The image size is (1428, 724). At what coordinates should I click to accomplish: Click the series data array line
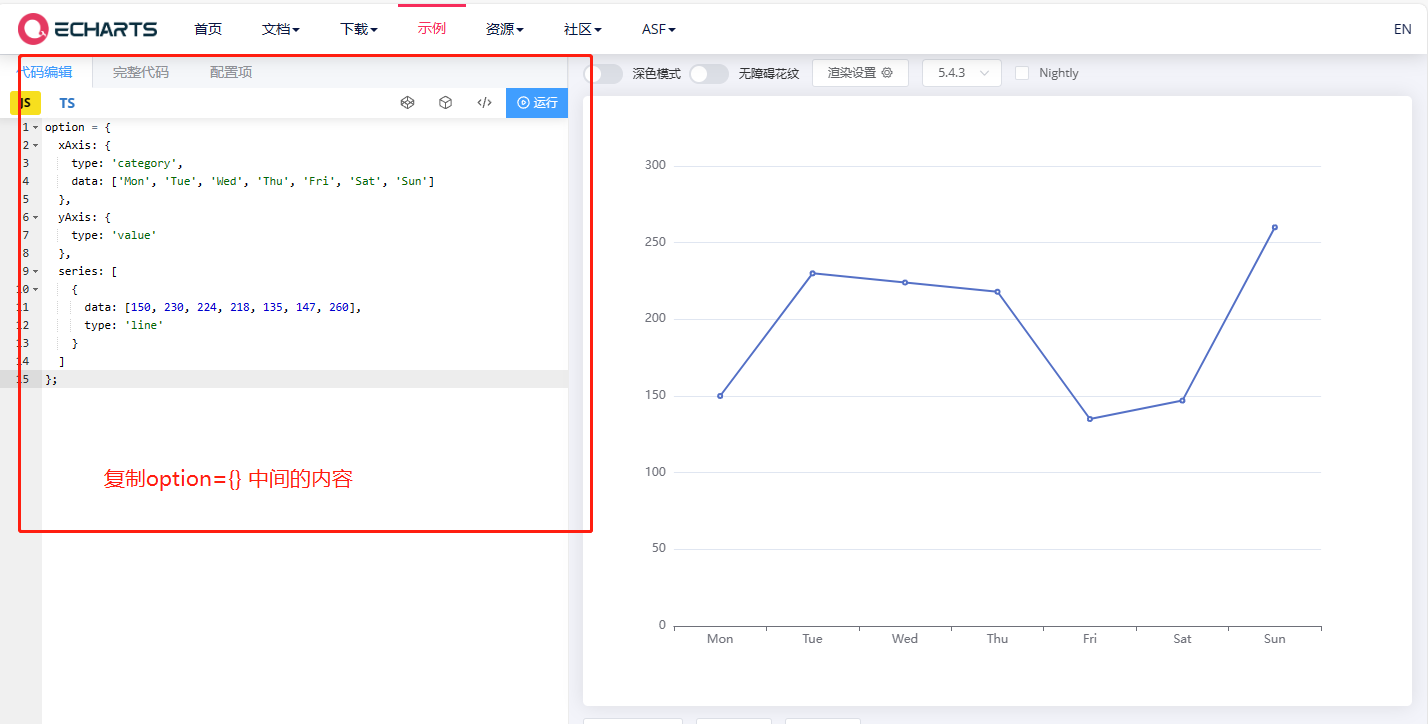[x=222, y=307]
